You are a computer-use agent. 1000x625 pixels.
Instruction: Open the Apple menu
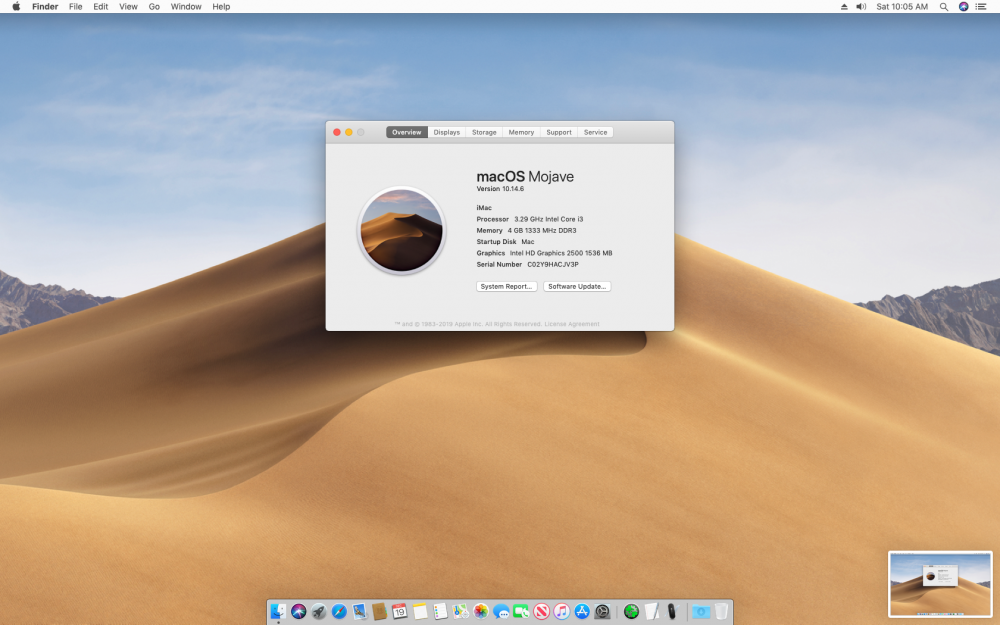click(x=16, y=6)
